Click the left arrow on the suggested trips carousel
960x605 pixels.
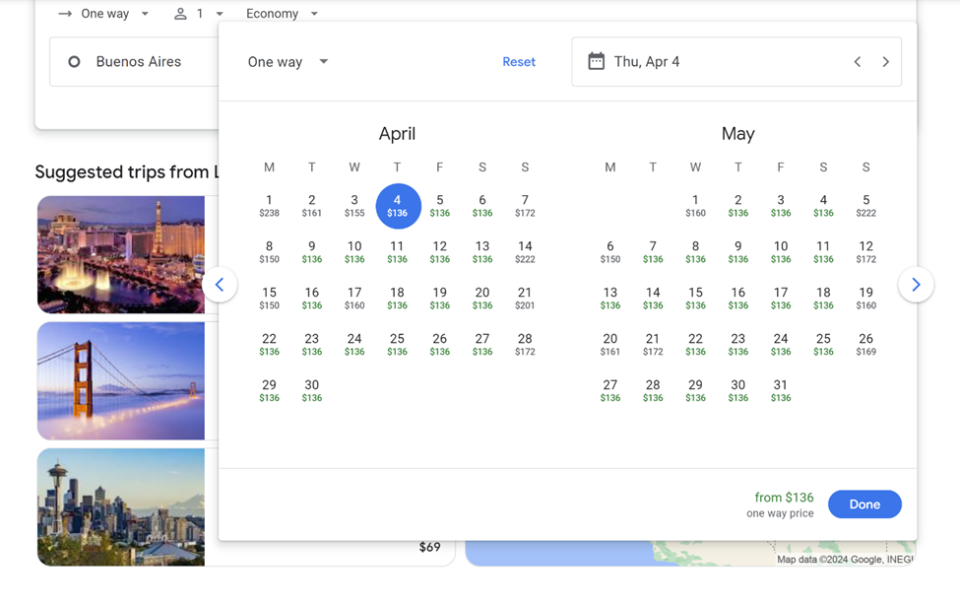[x=220, y=284]
